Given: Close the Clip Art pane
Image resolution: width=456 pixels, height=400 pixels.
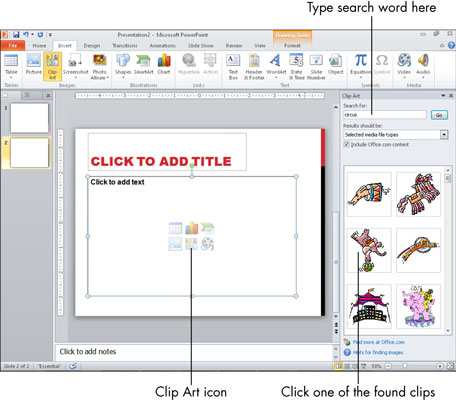Looking at the screenshot, I should click(x=451, y=96).
